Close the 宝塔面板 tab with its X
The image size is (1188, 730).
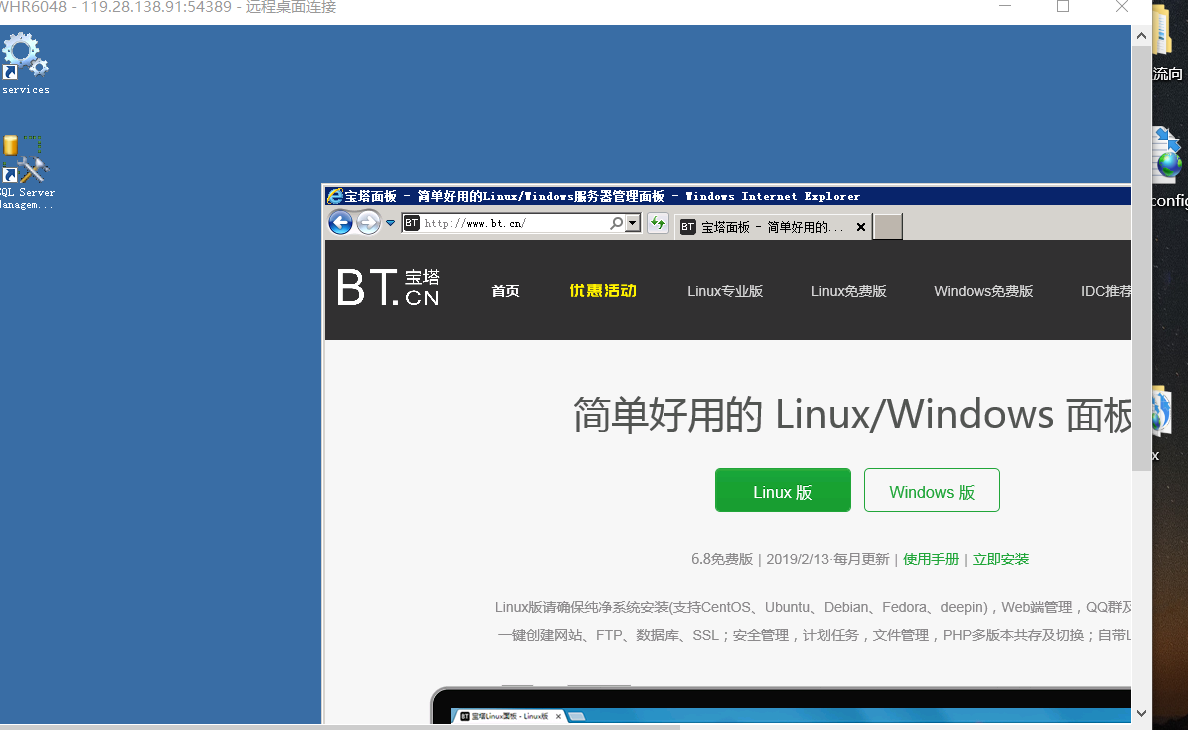pyautogui.click(x=861, y=226)
